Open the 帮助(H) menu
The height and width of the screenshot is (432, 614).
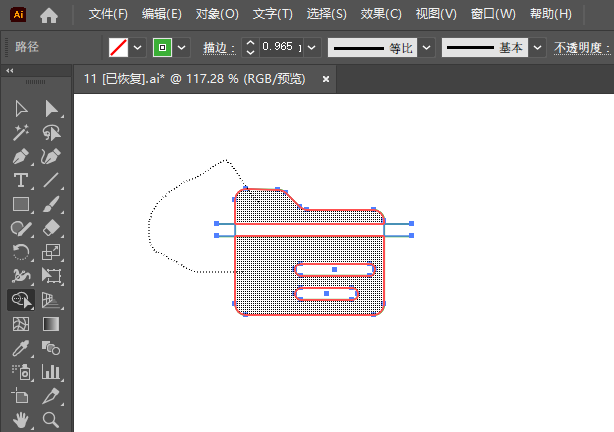click(551, 14)
